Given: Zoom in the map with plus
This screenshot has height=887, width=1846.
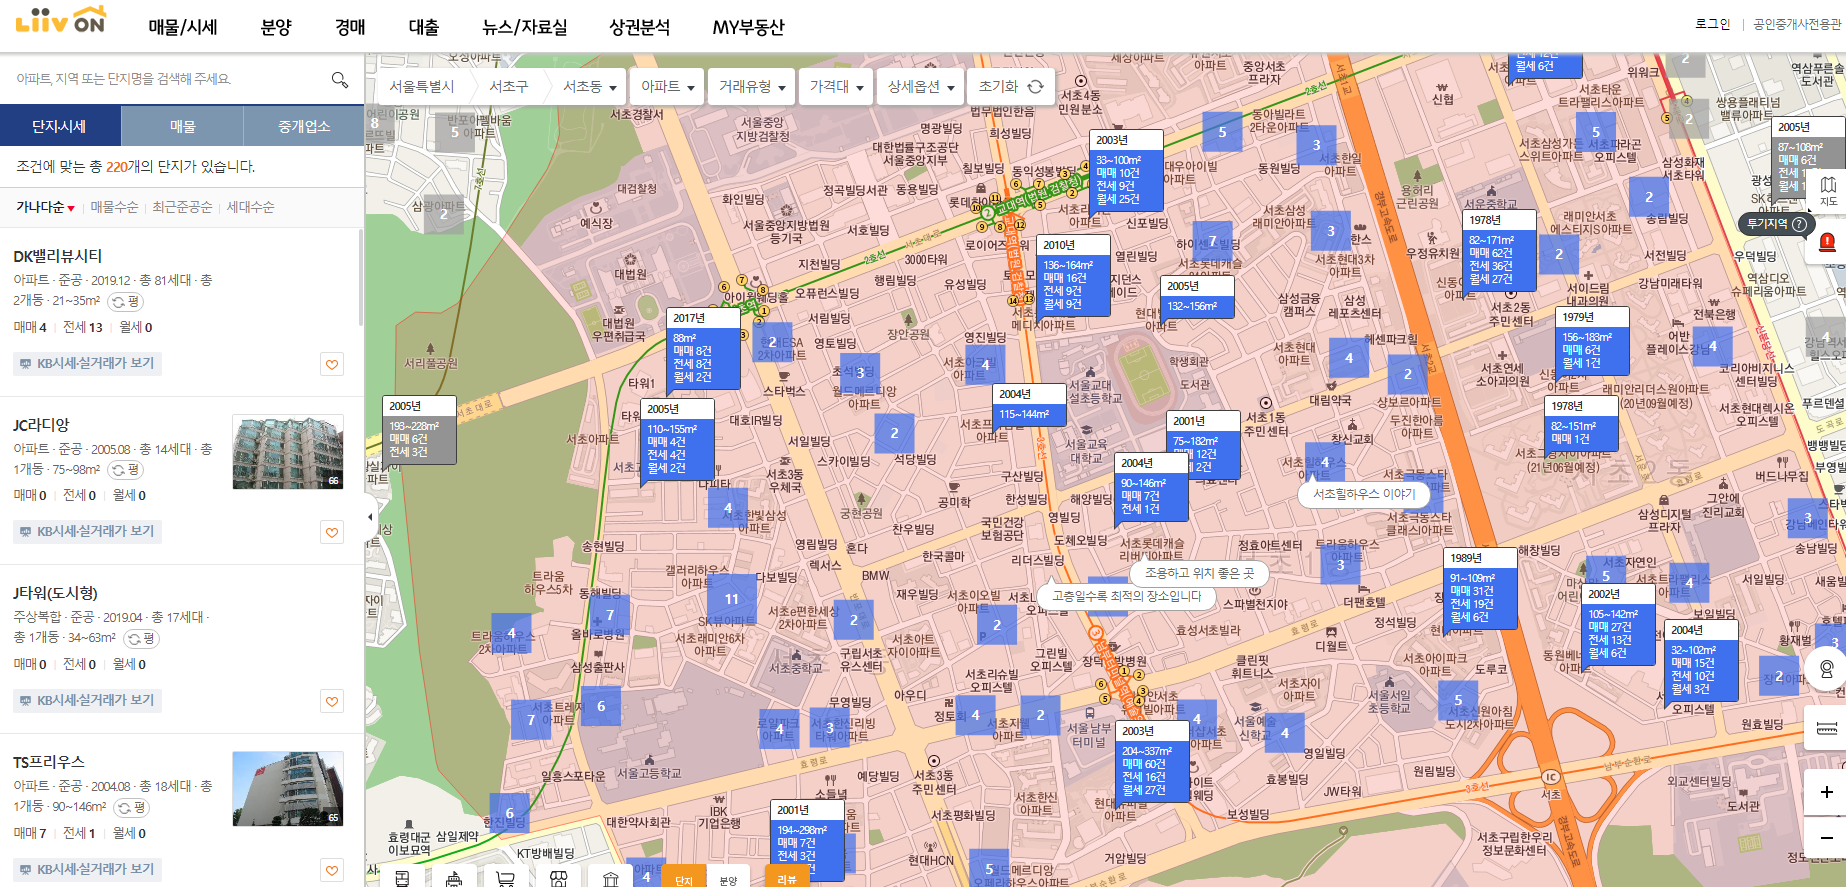Looking at the screenshot, I should [x=1826, y=791].
